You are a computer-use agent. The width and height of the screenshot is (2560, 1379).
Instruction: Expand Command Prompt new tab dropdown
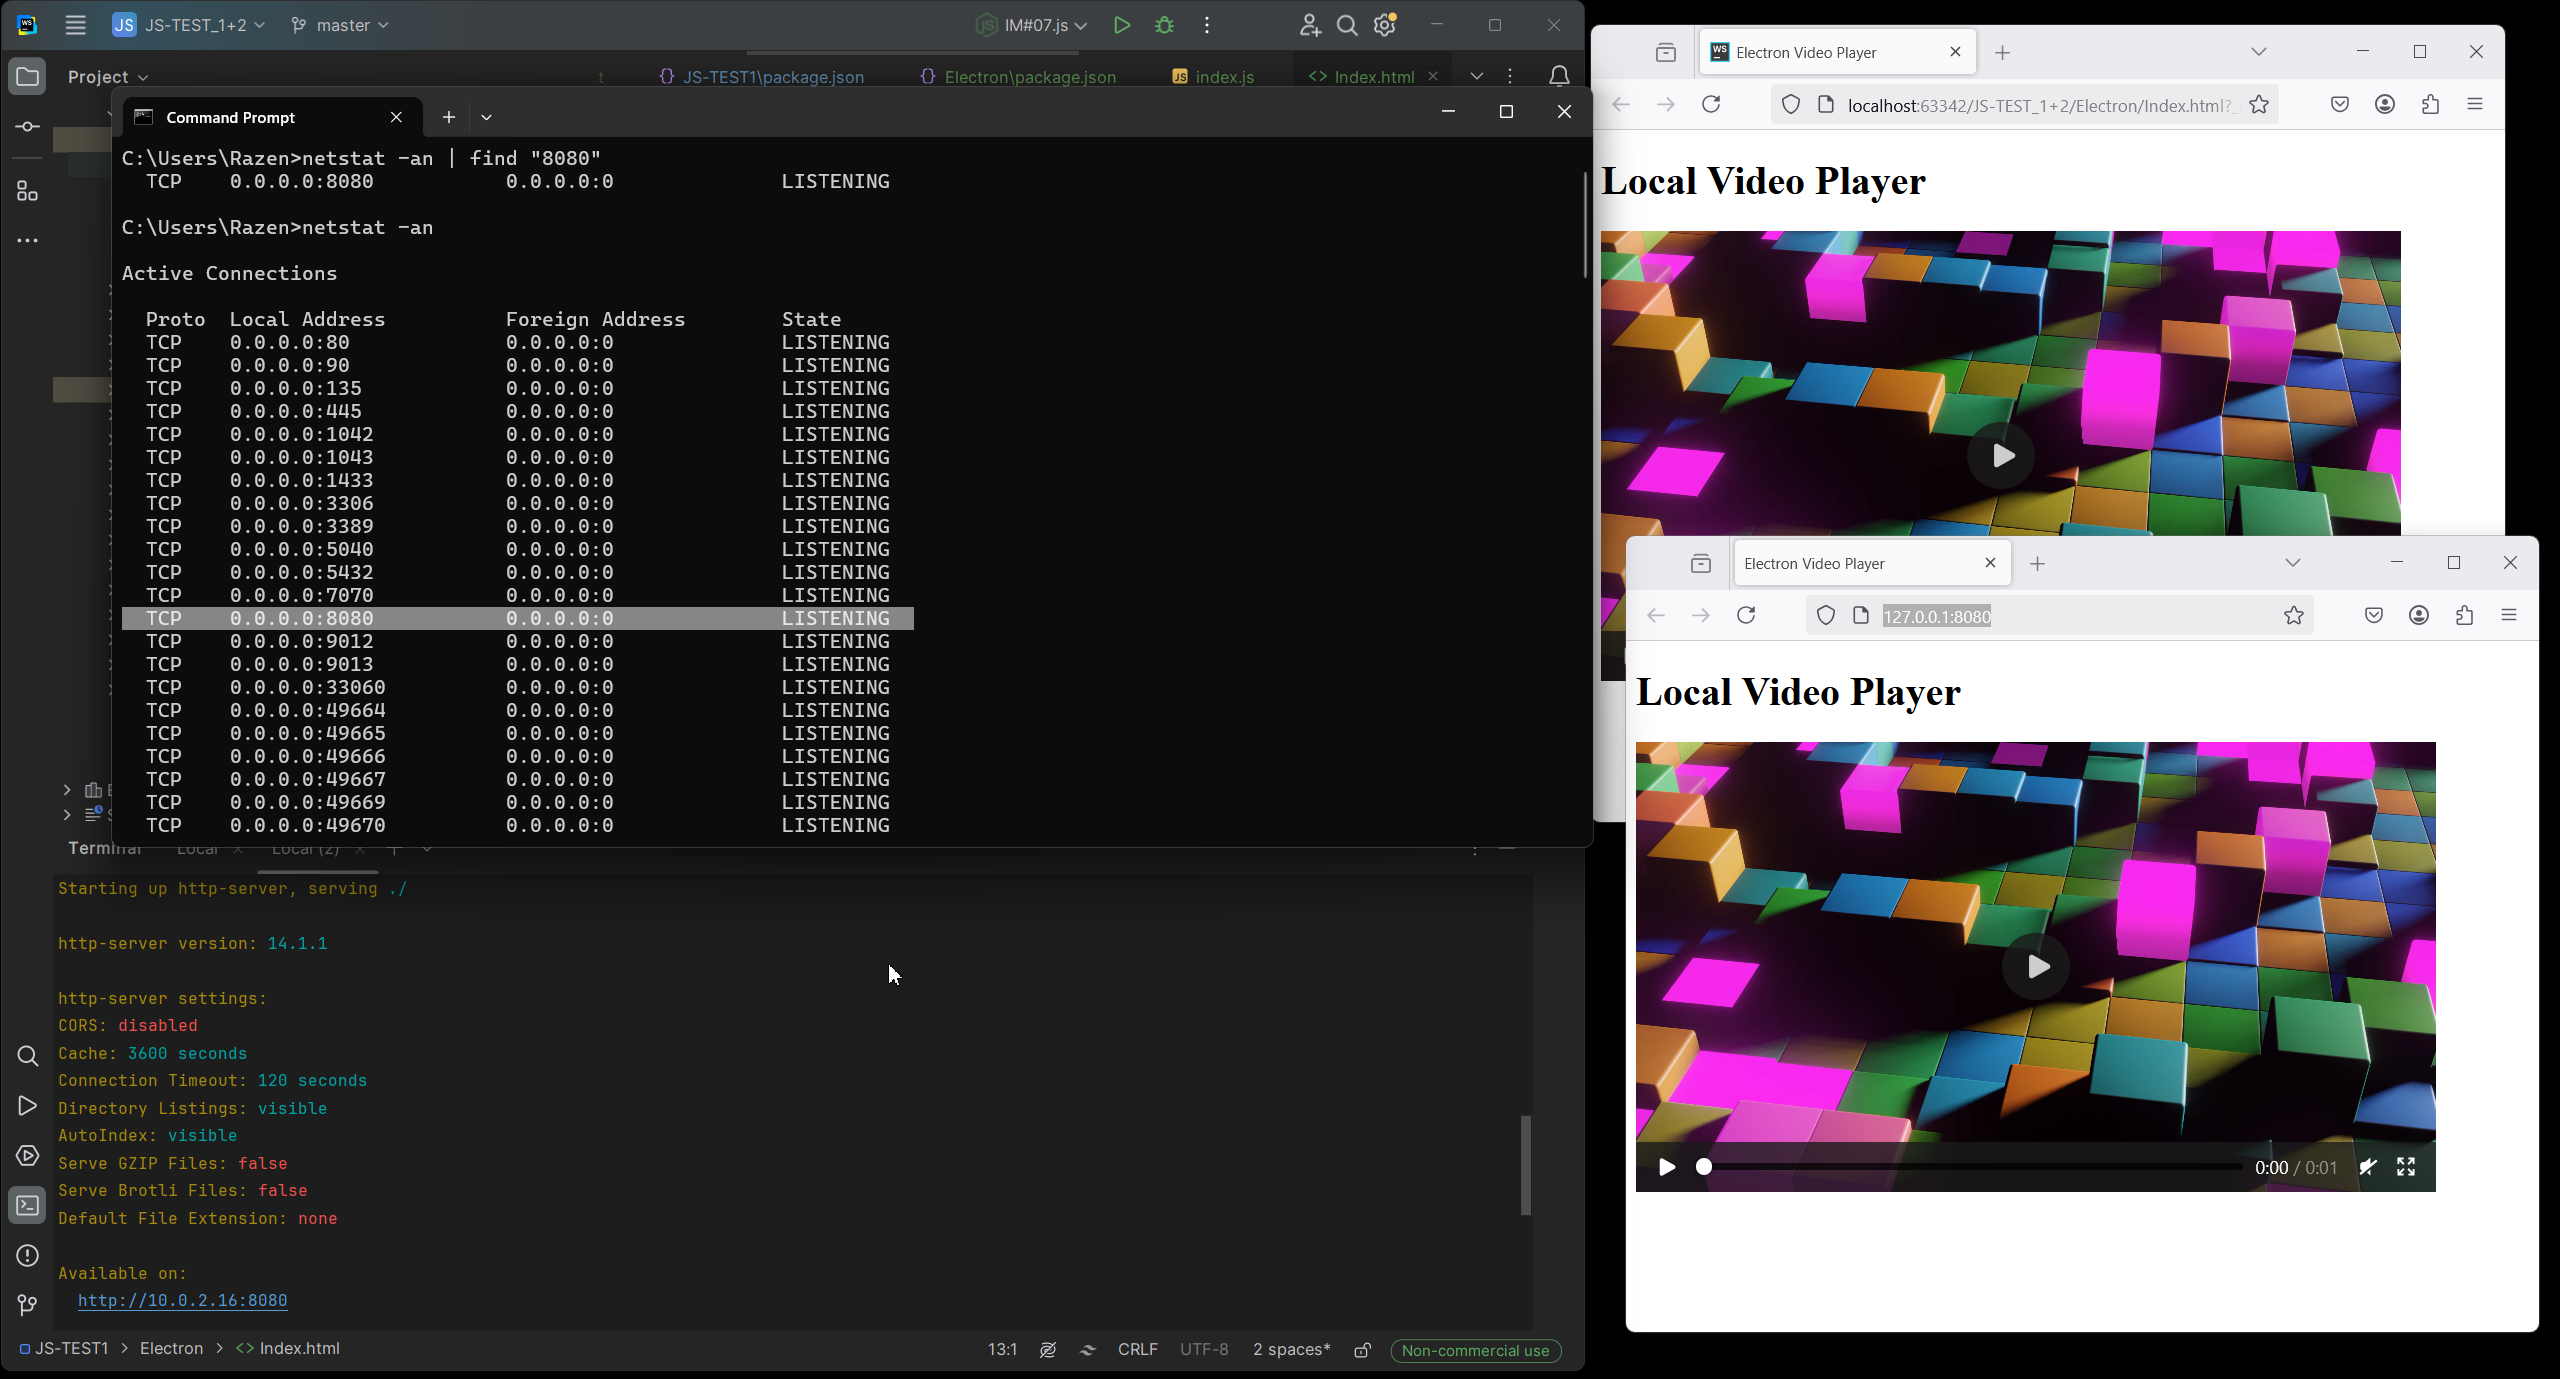[486, 117]
